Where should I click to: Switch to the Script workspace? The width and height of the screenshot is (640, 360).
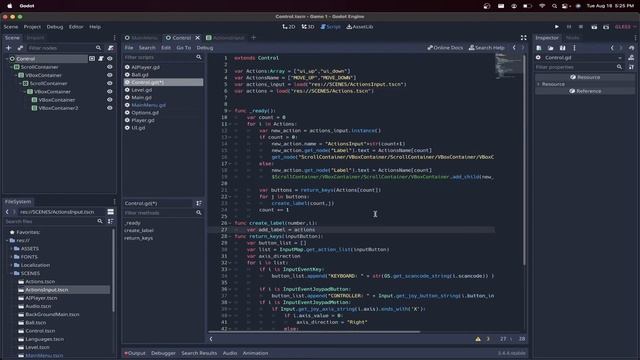tap(330, 27)
